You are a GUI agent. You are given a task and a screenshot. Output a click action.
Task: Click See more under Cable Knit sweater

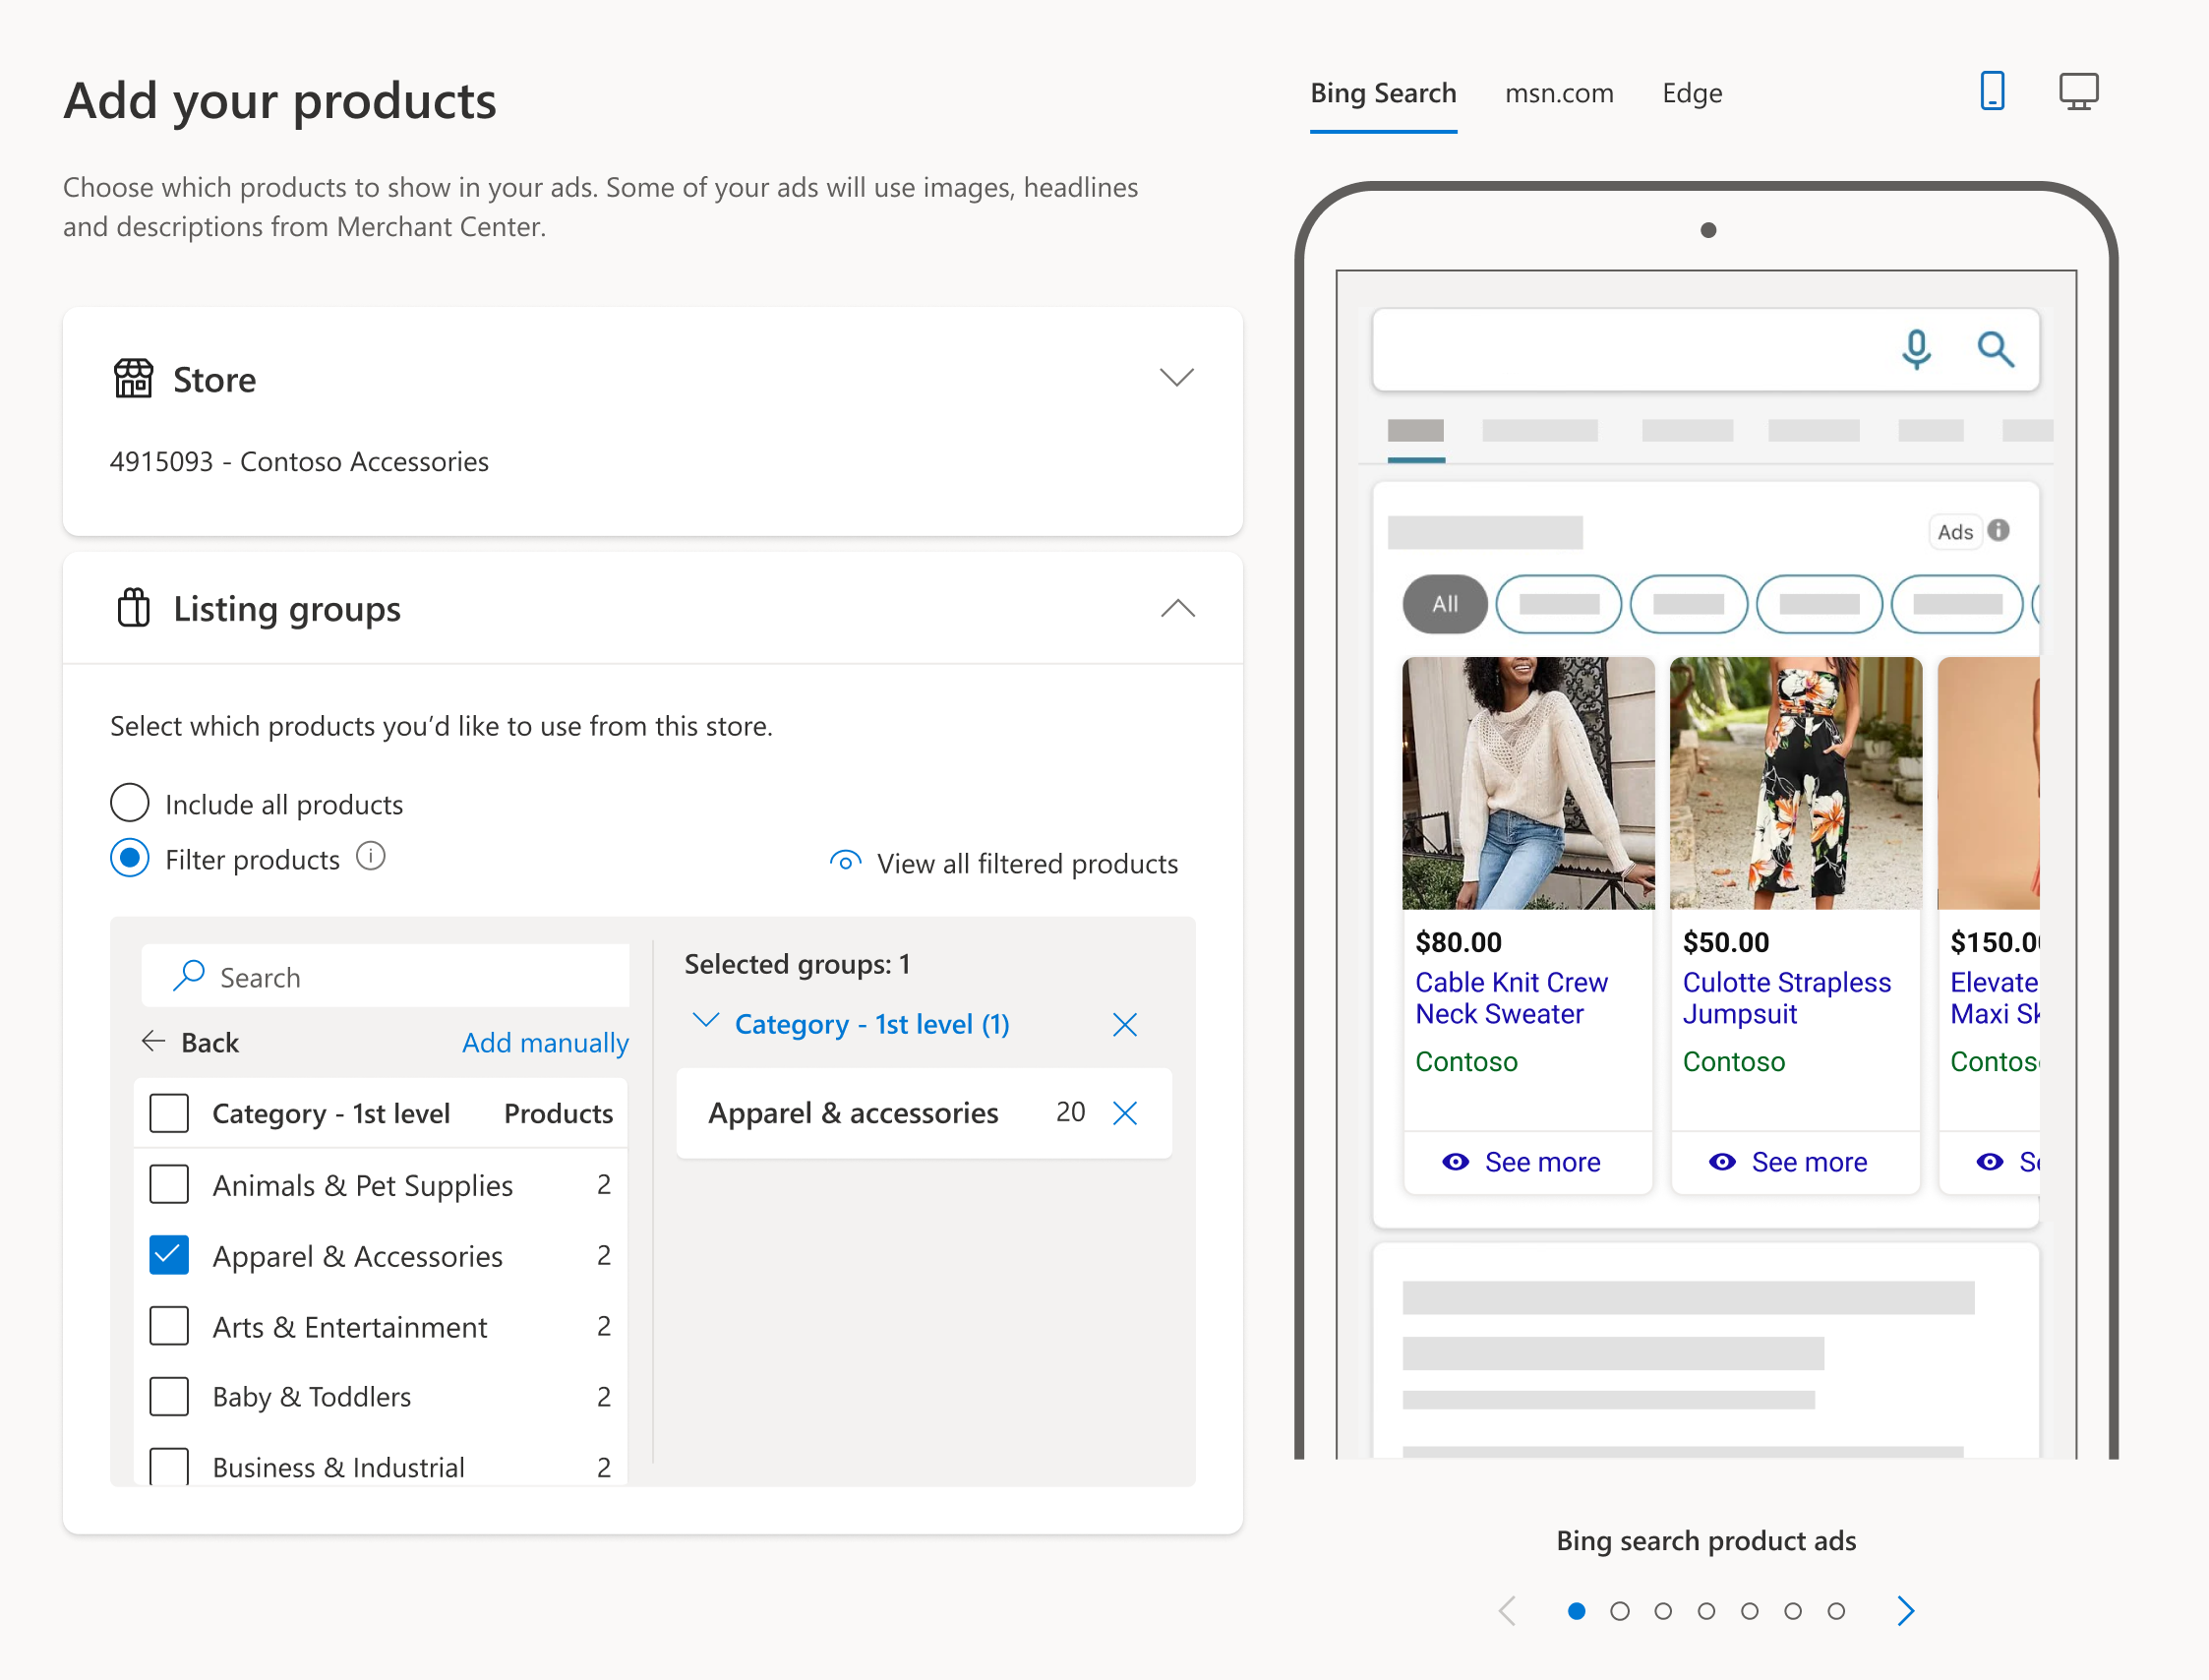click(1542, 1162)
